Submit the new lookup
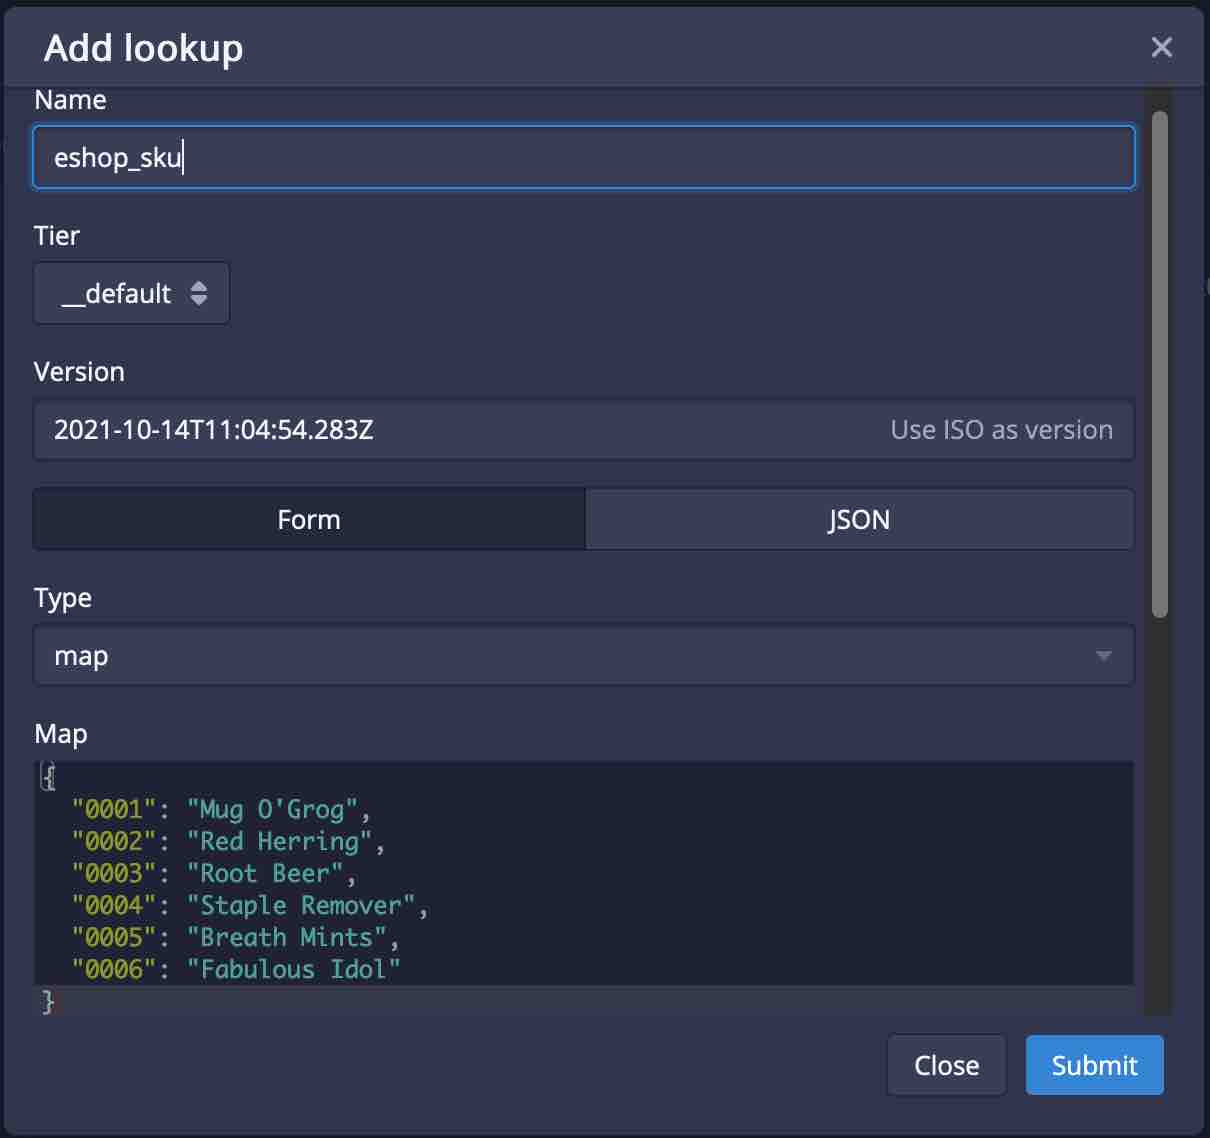Viewport: 1210px width, 1138px height. click(x=1094, y=1065)
